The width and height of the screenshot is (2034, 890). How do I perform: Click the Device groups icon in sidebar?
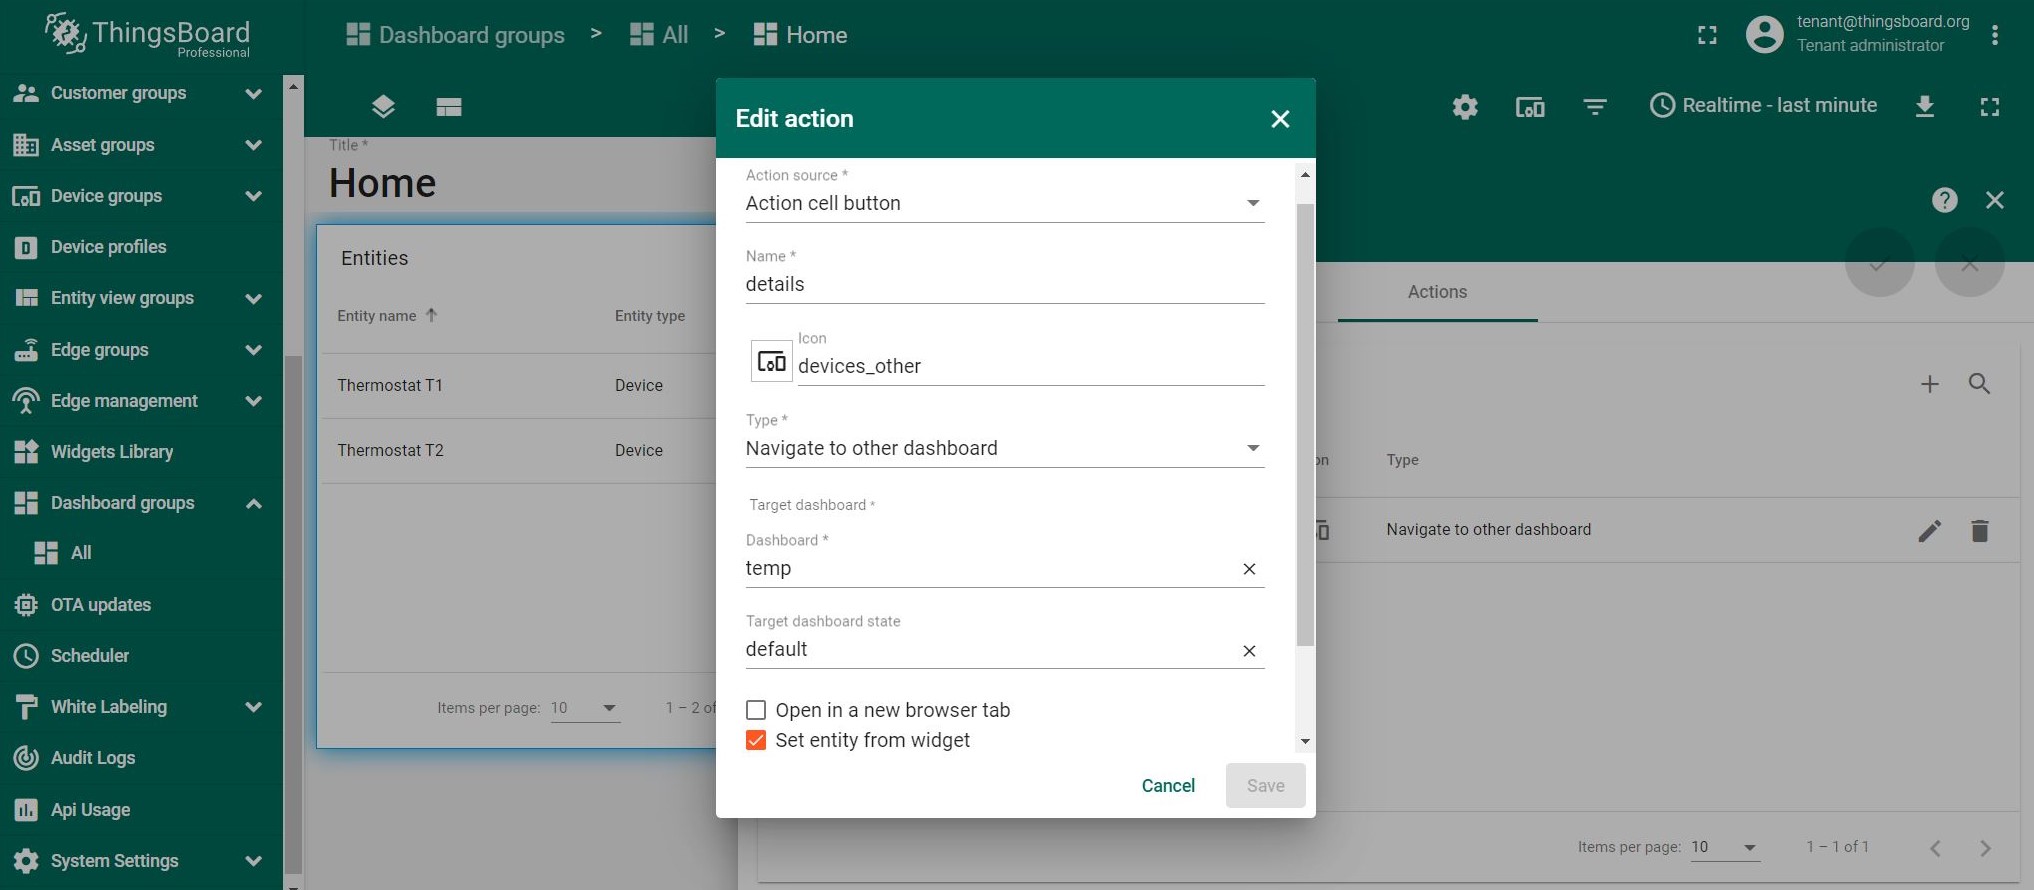click(x=26, y=196)
